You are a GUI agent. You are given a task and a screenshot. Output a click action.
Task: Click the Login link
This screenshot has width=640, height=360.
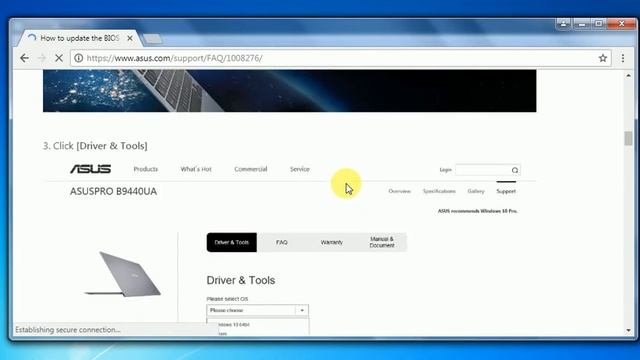click(445, 170)
